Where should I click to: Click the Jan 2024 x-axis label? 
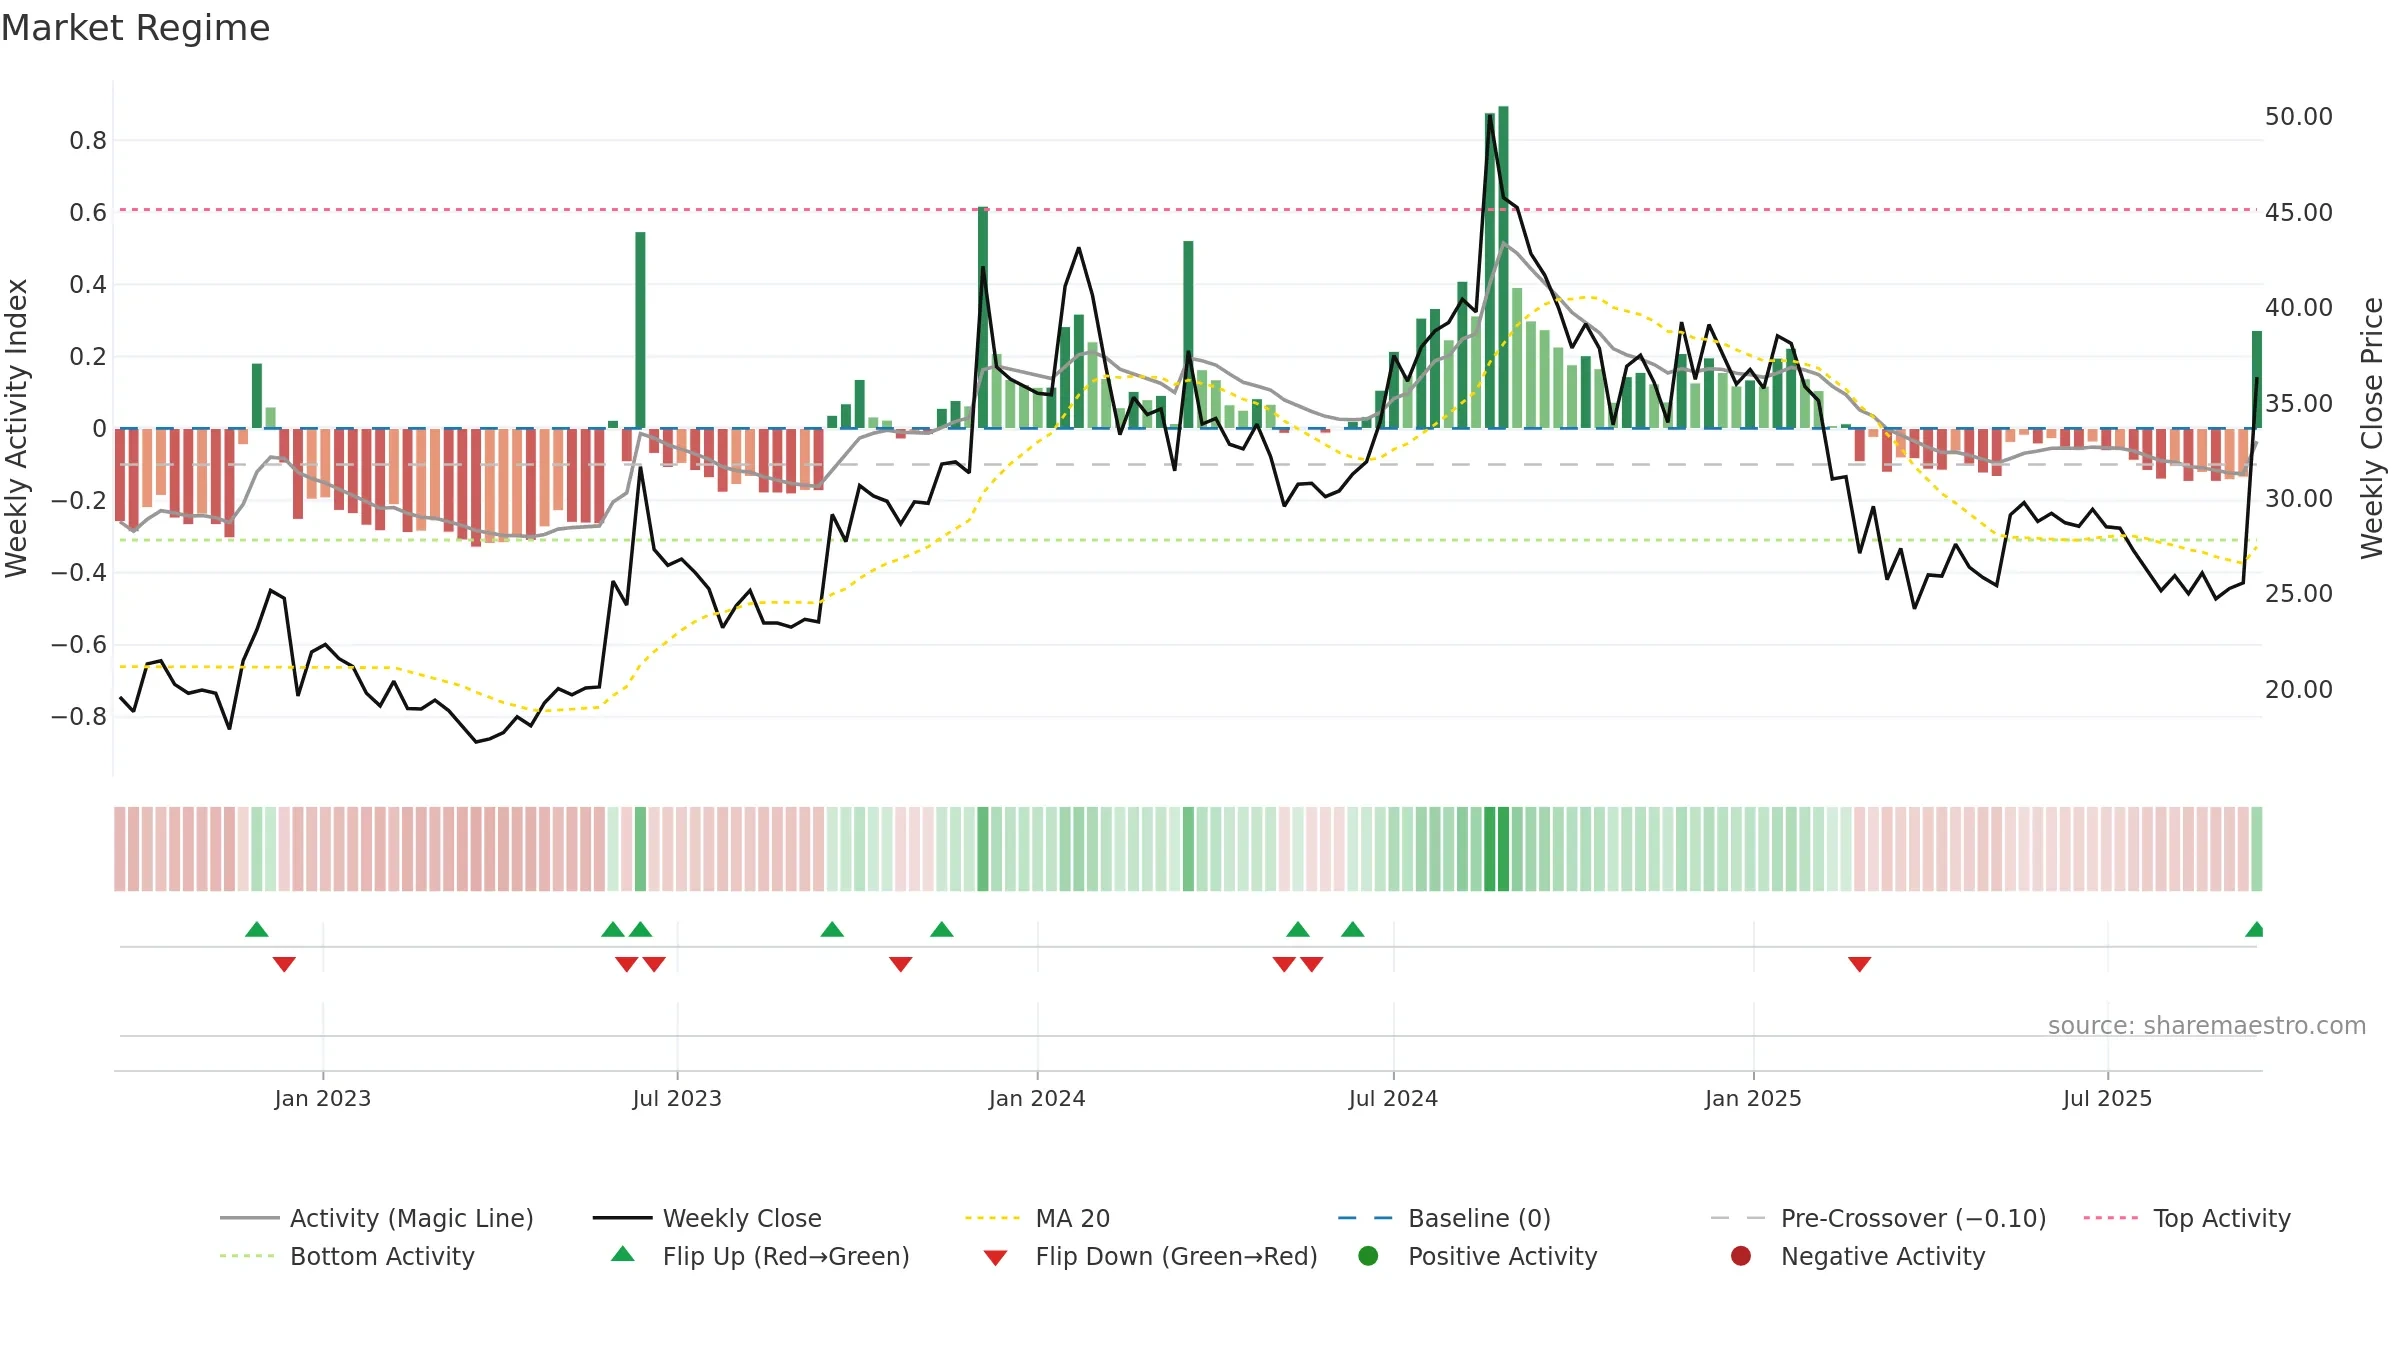pos(1037,1098)
